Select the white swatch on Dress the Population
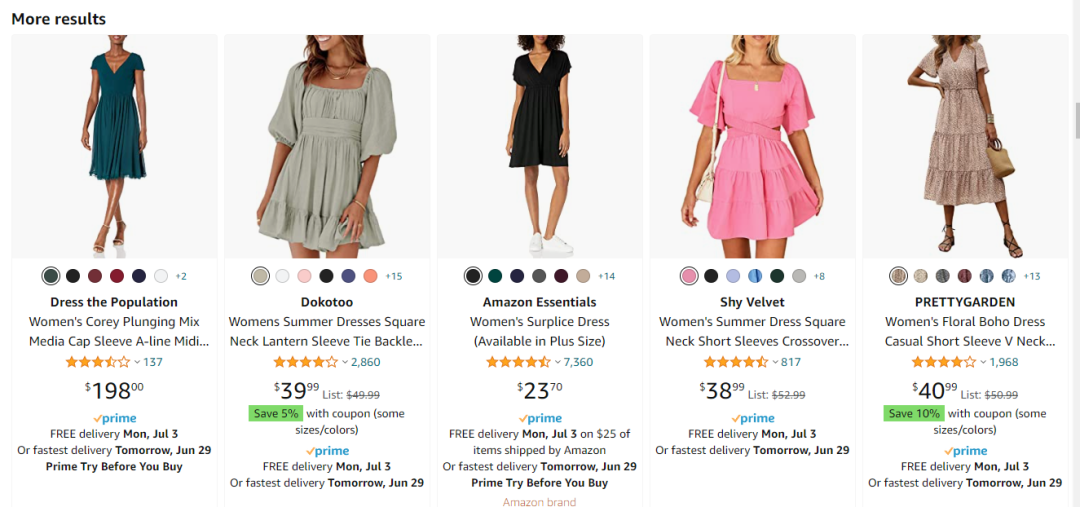Screen dimensions: 1080x507 pyautogui.click(x=161, y=276)
